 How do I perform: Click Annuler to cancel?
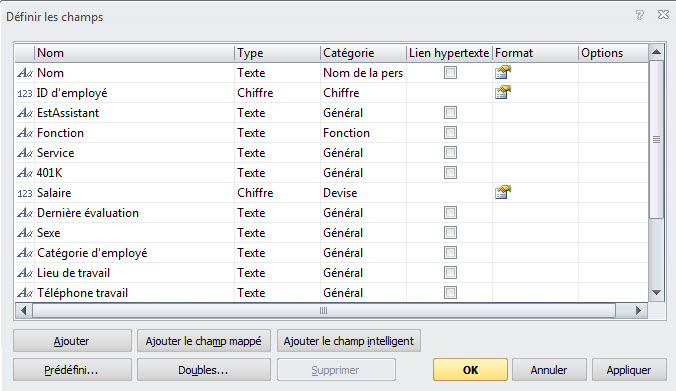coord(549,370)
